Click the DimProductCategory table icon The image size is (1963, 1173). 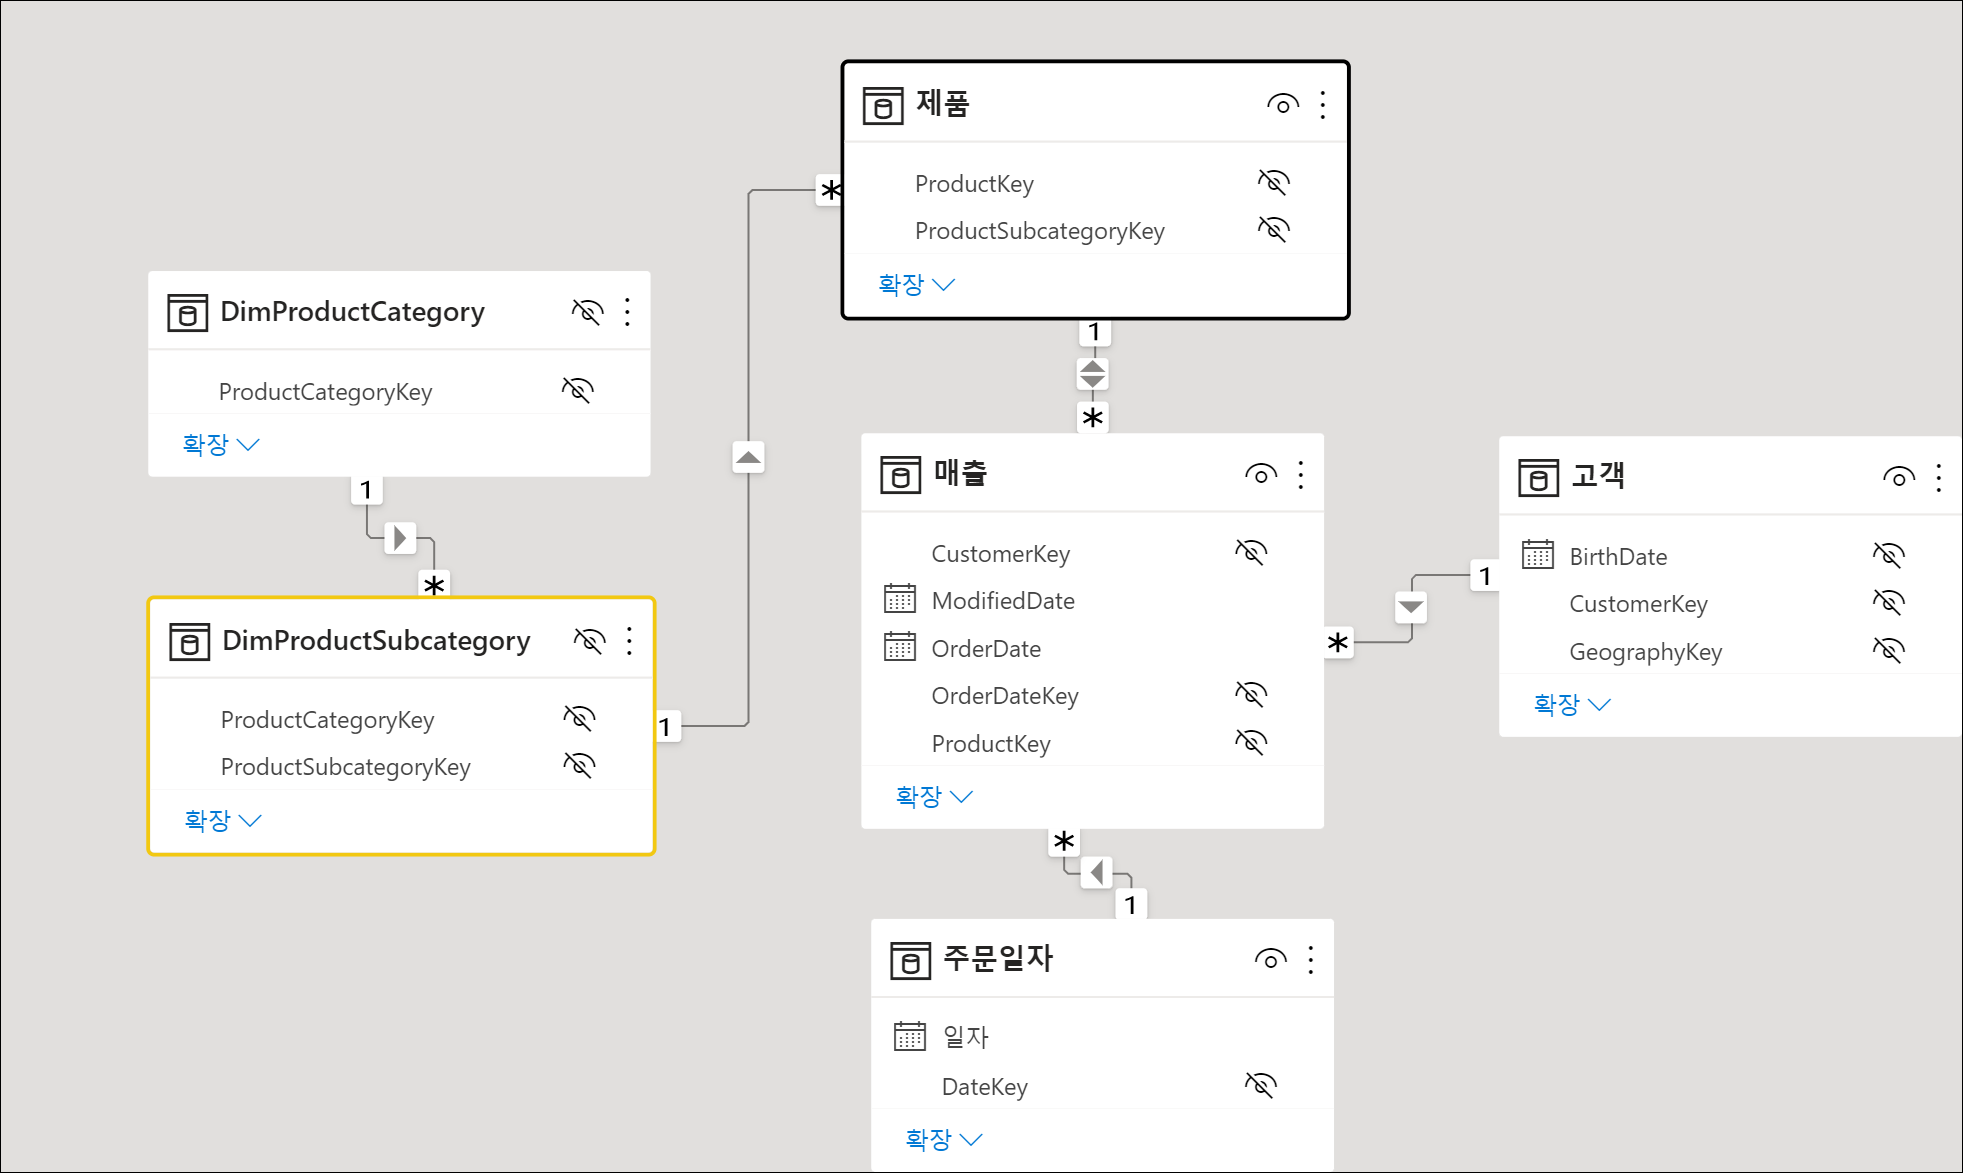click(187, 313)
